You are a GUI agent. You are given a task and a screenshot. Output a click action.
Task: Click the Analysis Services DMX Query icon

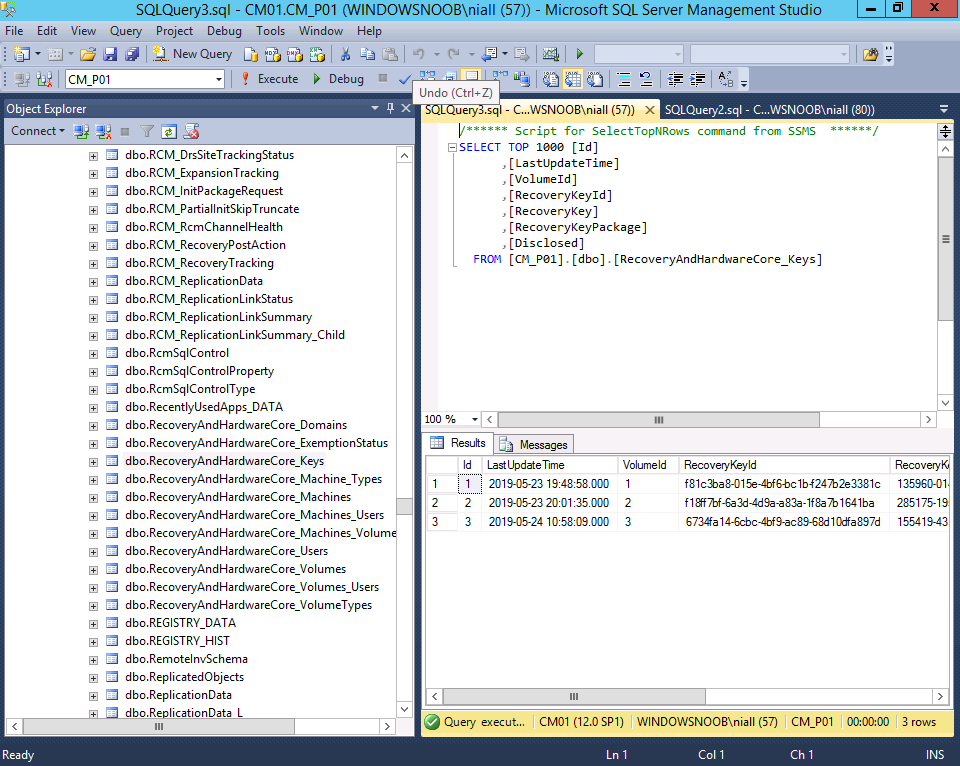(294, 54)
